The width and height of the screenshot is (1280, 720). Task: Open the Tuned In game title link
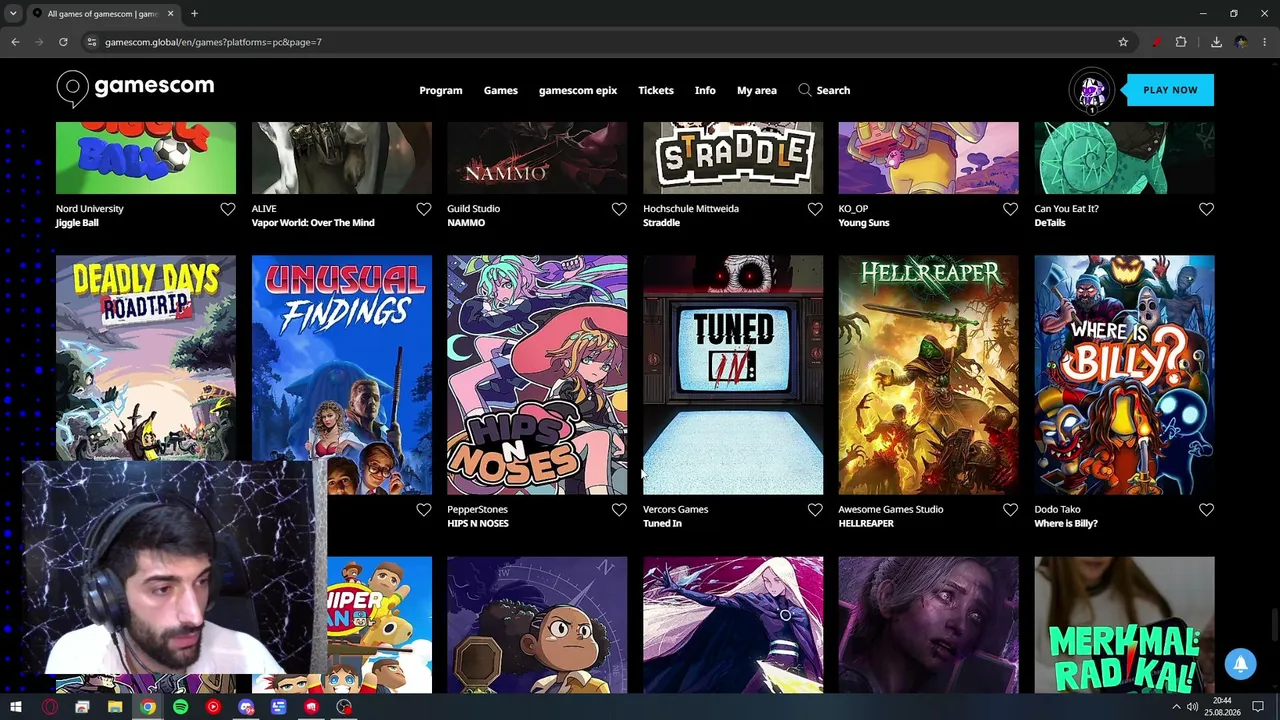[x=662, y=524]
